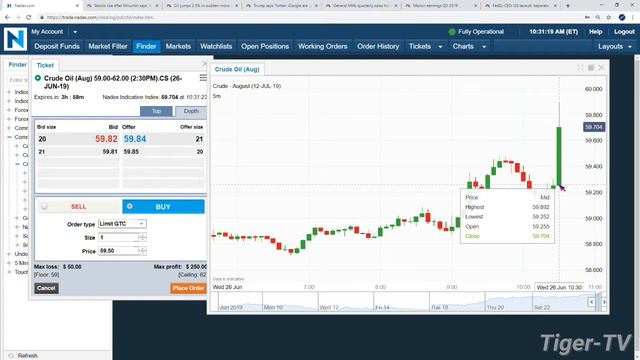
Task: Click the browser address bar URL
Action: click(100, 18)
